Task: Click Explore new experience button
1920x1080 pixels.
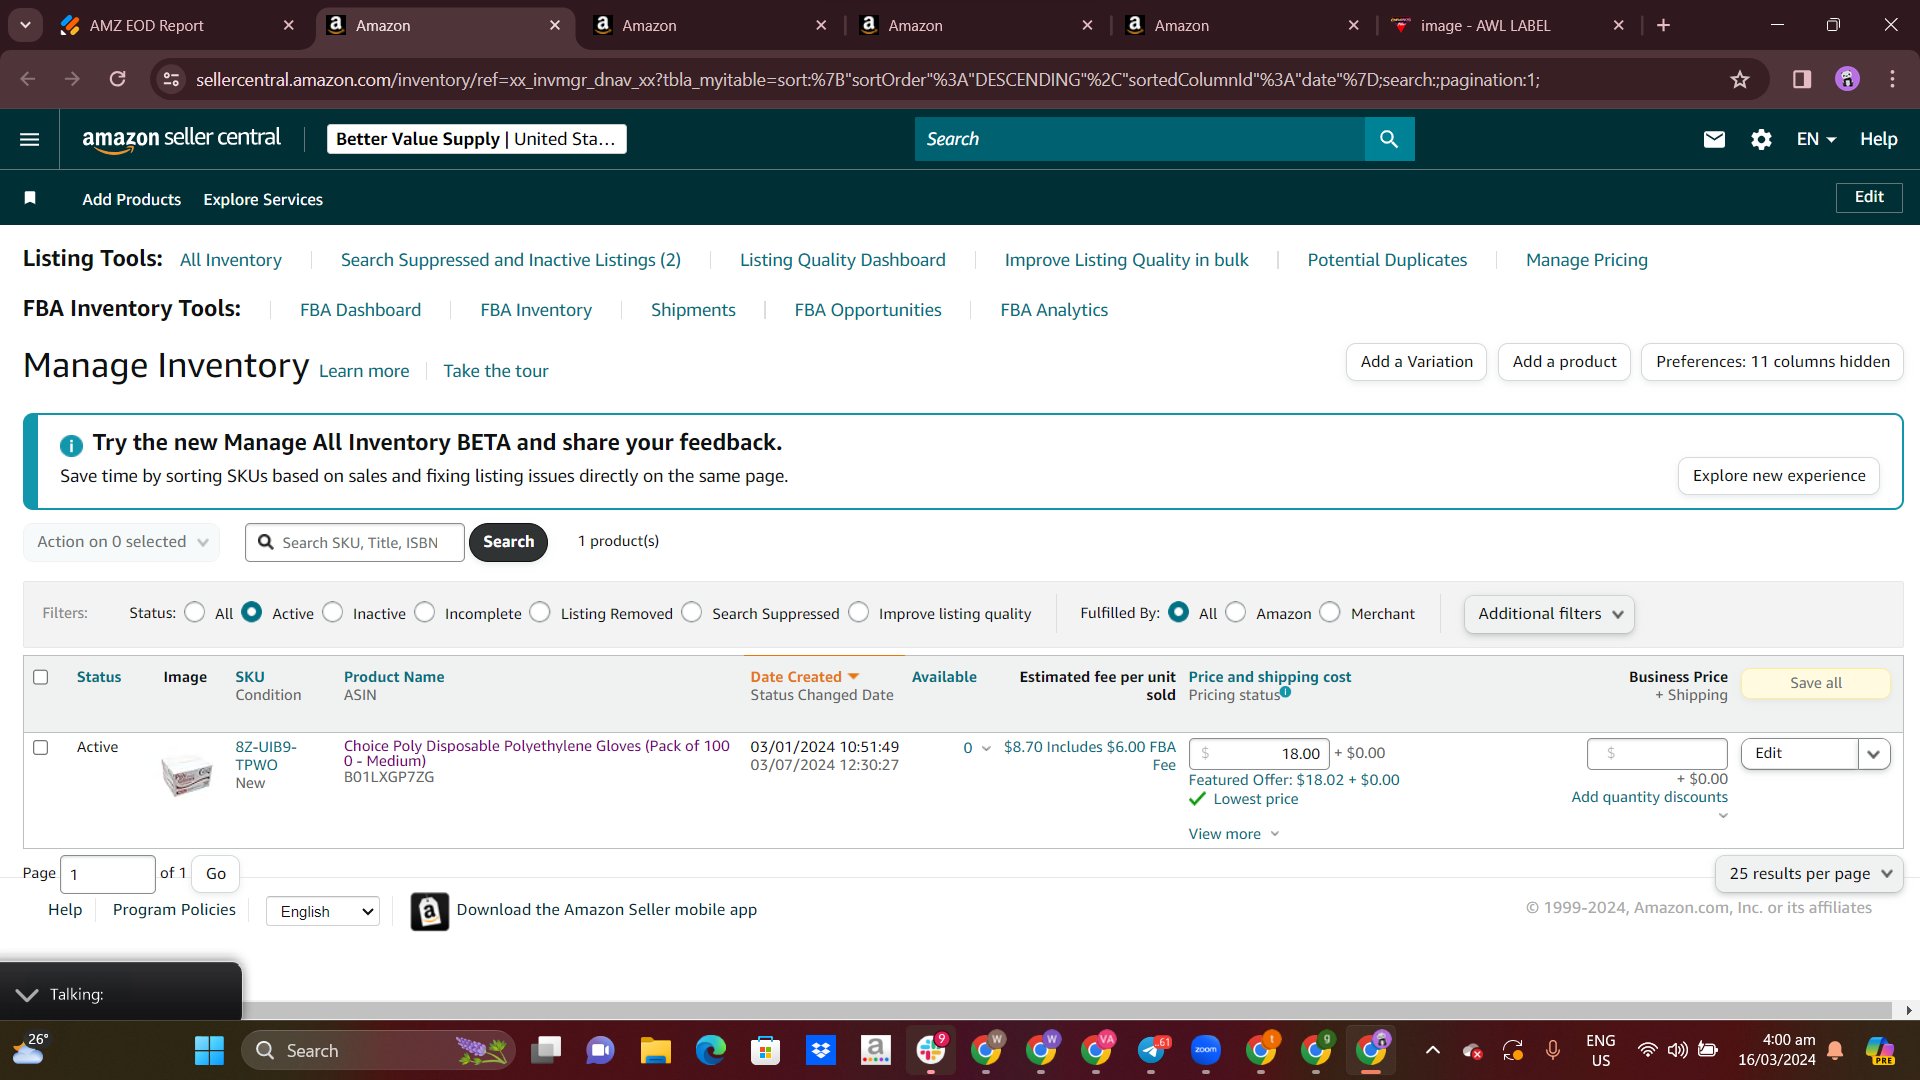Action: pyautogui.click(x=1779, y=476)
